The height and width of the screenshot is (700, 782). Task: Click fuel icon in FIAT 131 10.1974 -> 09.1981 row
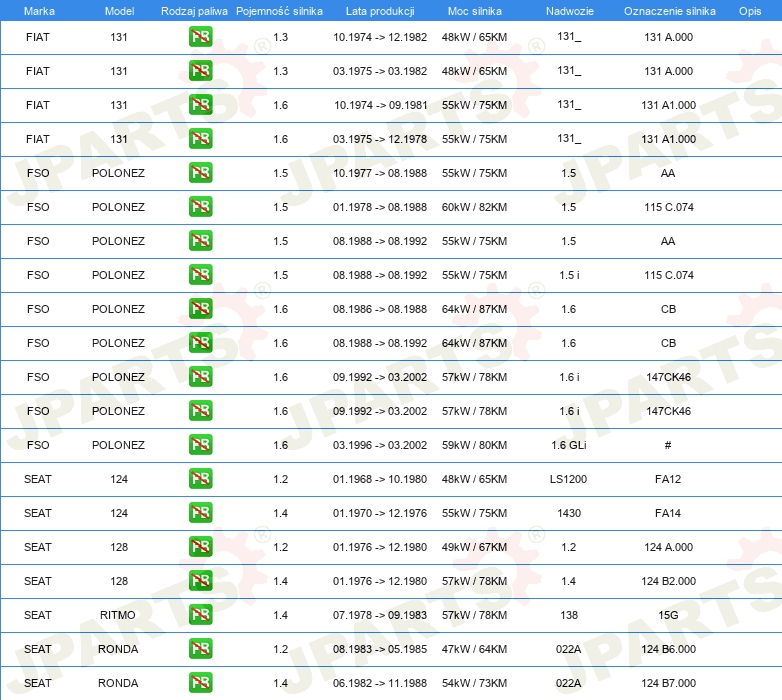point(200,105)
